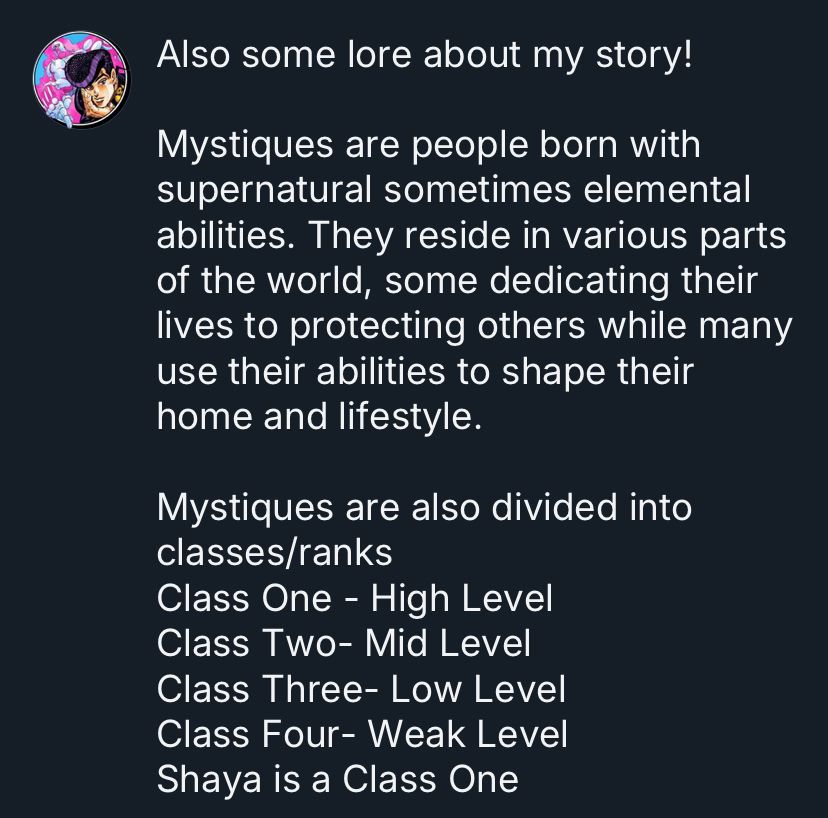Select the "Class Two- Mid Level" line
The height and width of the screenshot is (818, 828).
coord(344,644)
